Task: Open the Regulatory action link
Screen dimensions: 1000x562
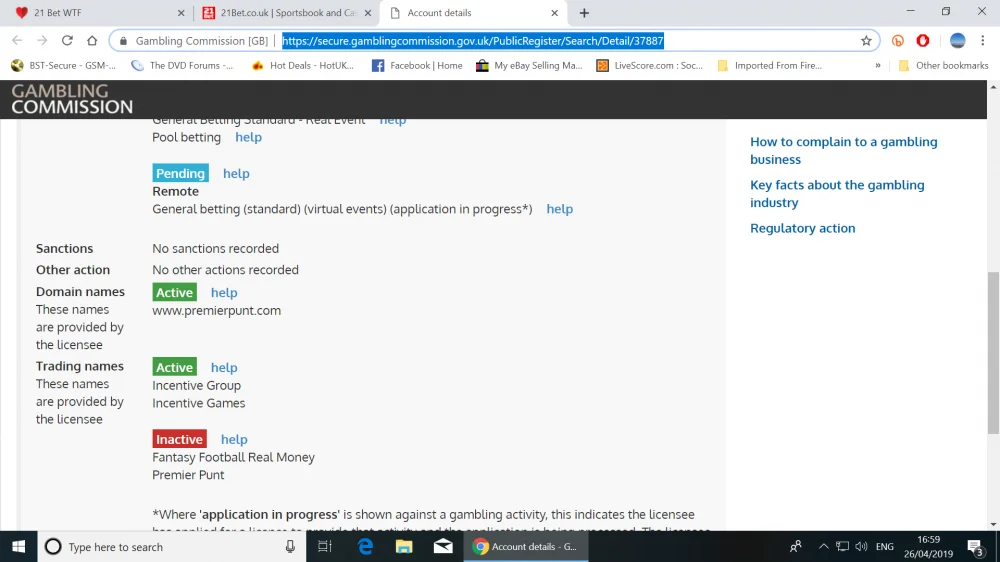Action: coord(802,228)
